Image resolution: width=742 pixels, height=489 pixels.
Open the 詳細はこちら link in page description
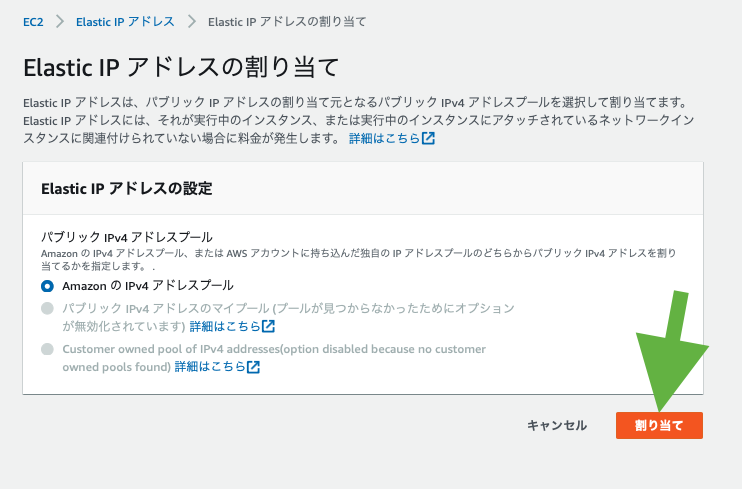(383, 138)
